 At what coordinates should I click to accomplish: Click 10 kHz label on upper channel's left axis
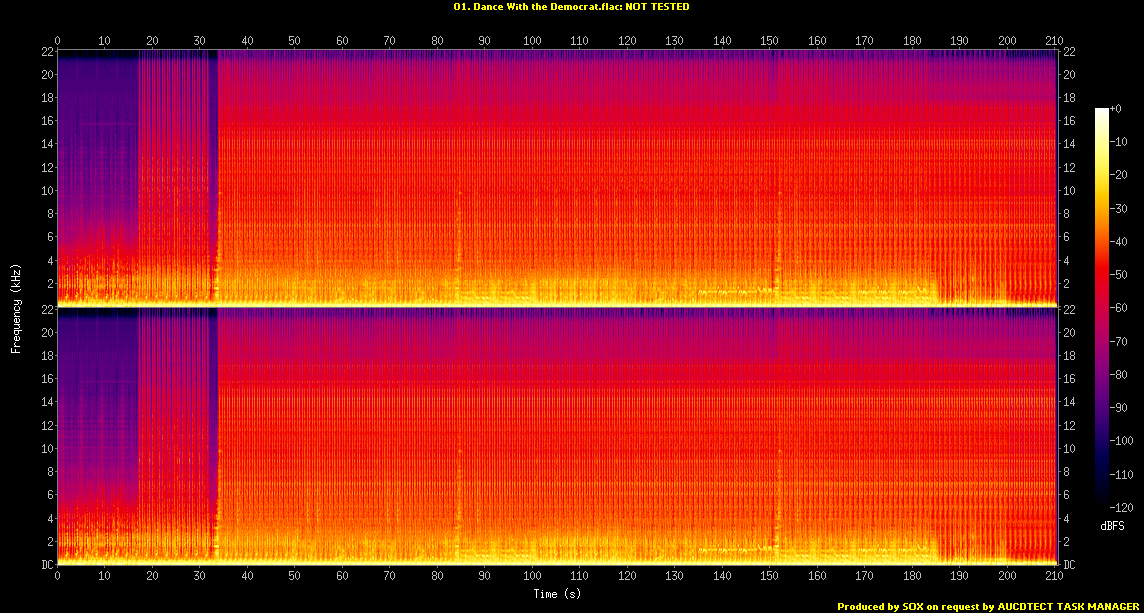[44, 190]
